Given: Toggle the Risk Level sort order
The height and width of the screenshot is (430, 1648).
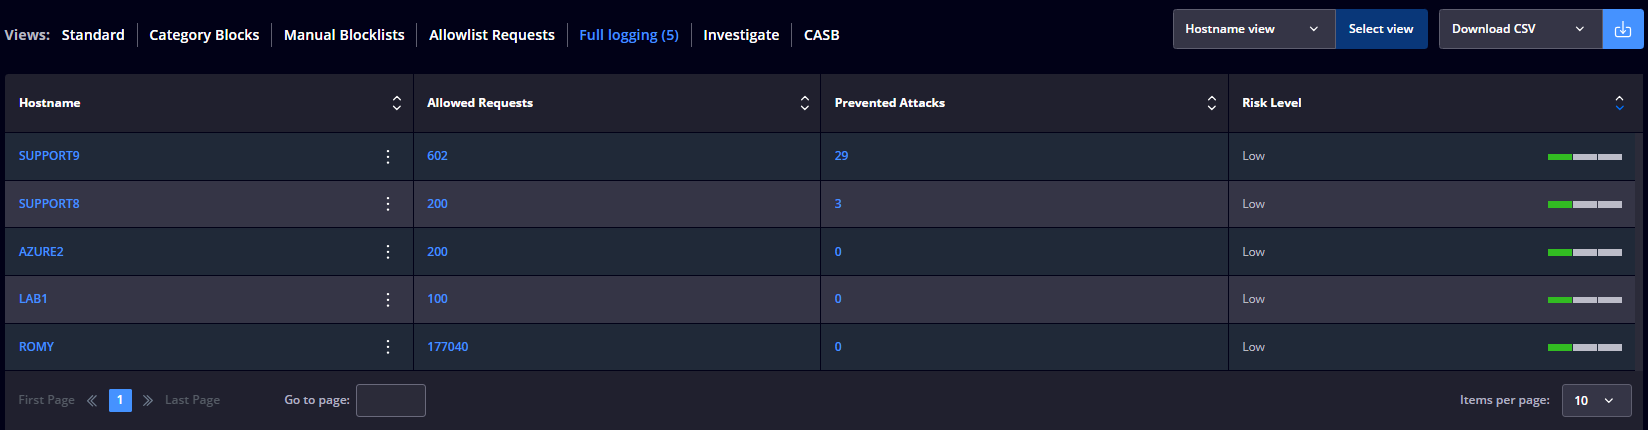Looking at the screenshot, I should 1620,103.
